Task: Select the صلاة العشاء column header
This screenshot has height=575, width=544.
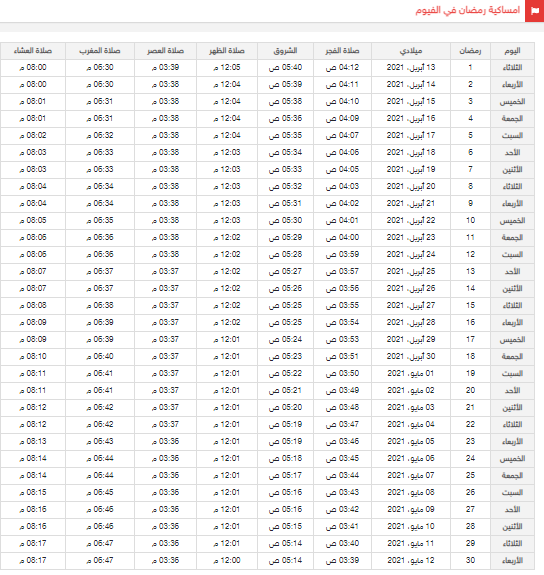Action: pos(33,51)
